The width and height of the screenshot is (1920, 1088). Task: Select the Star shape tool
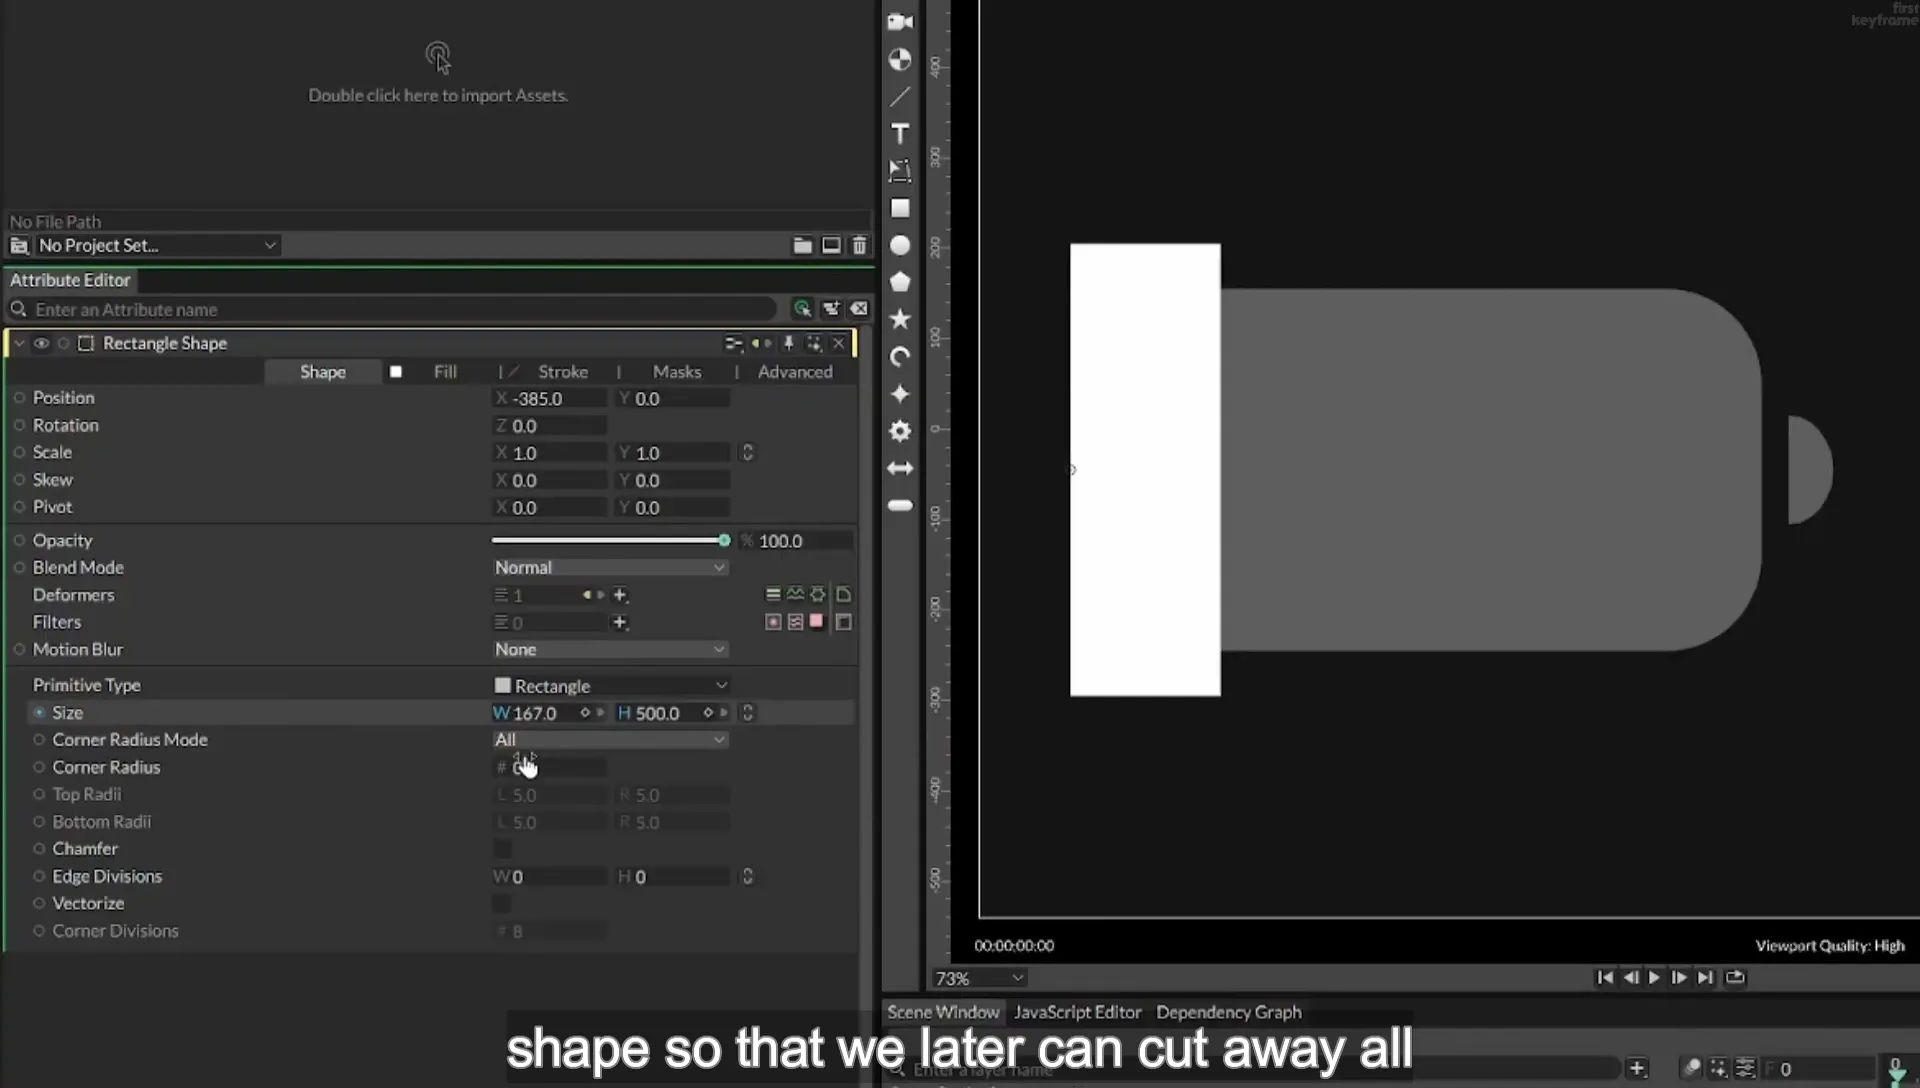(x=900, y=319)
